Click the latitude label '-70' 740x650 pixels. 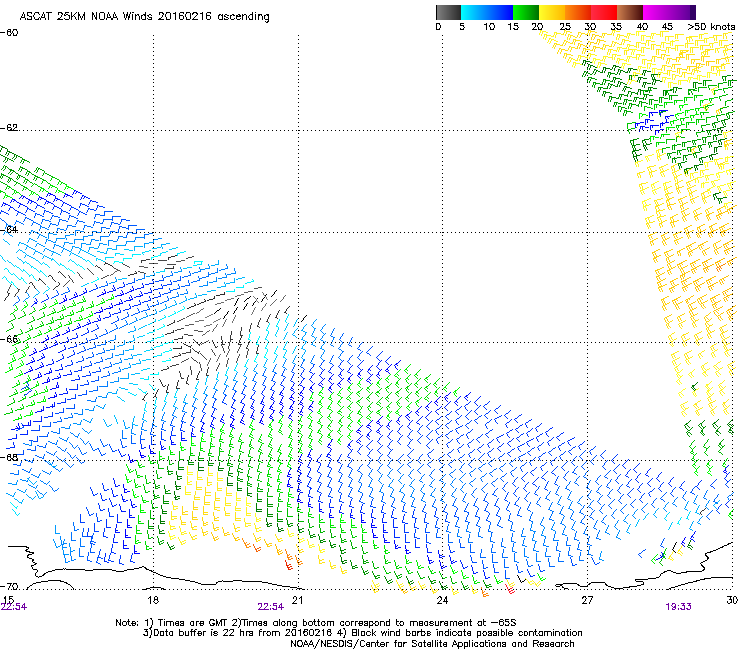point(9,586)
